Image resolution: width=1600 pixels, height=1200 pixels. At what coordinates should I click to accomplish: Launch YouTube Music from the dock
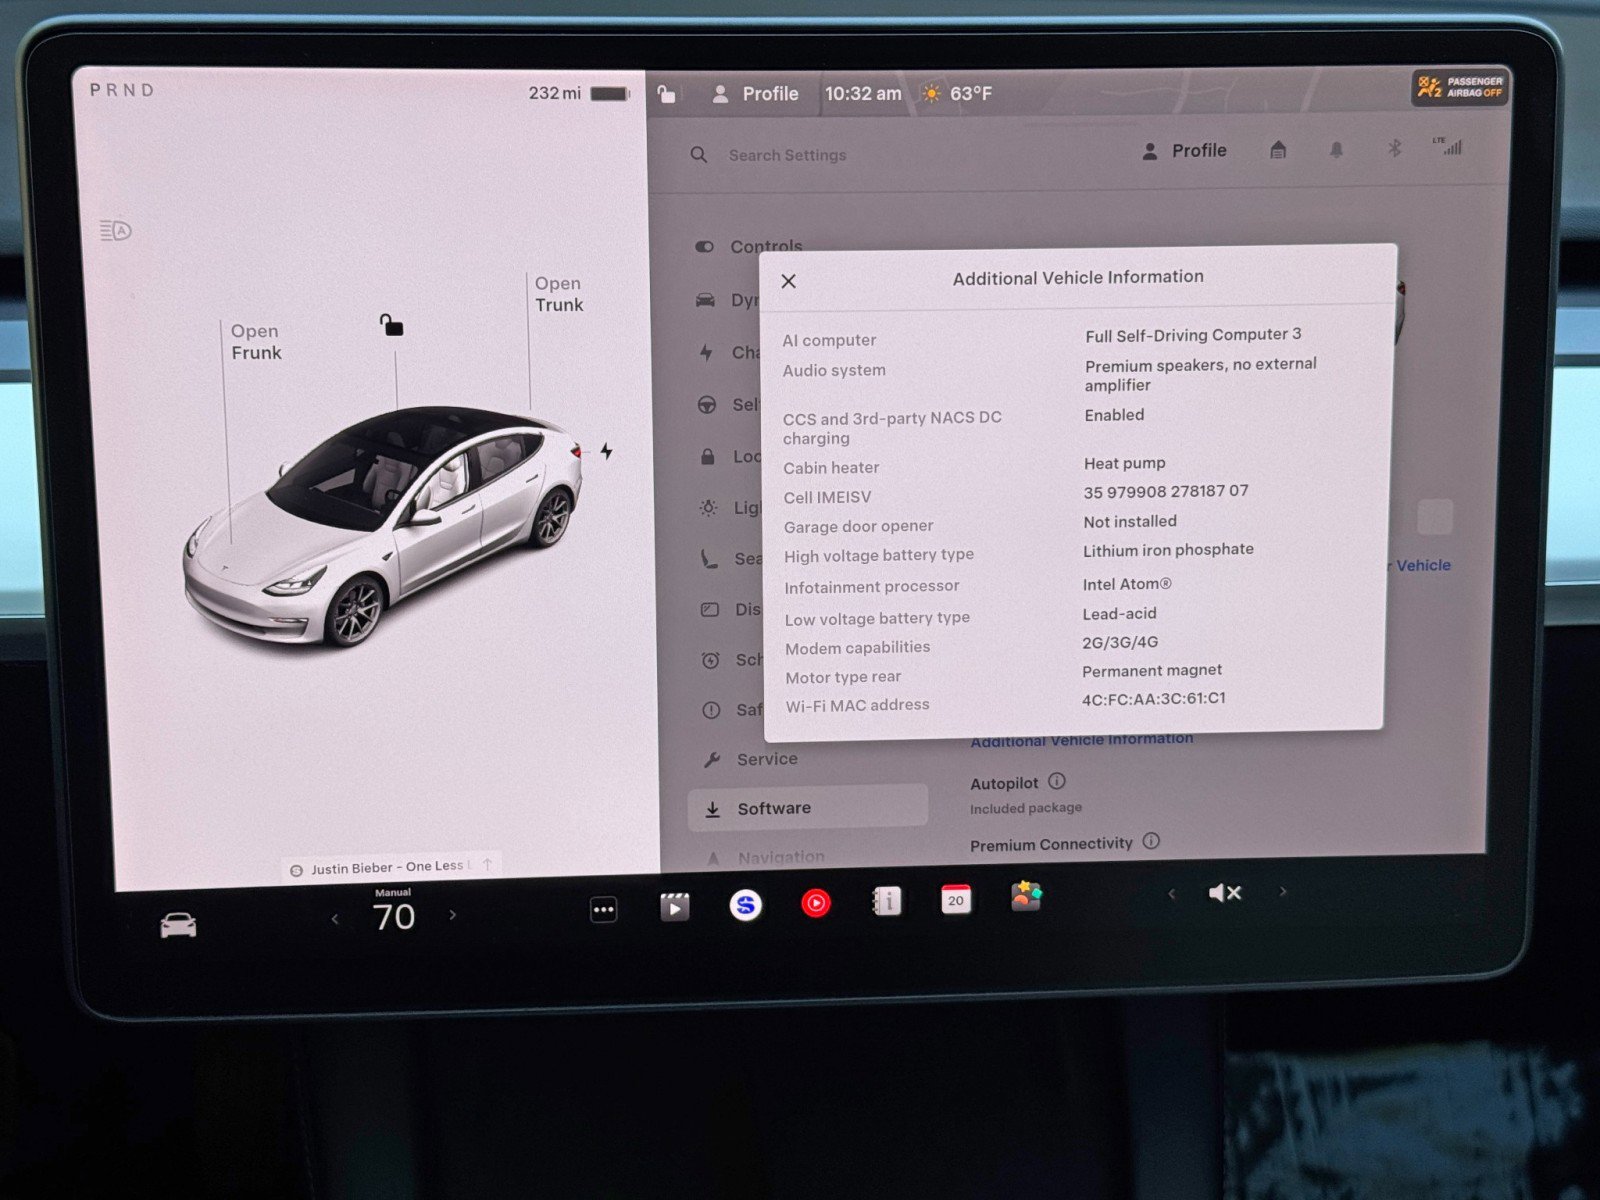817,903
